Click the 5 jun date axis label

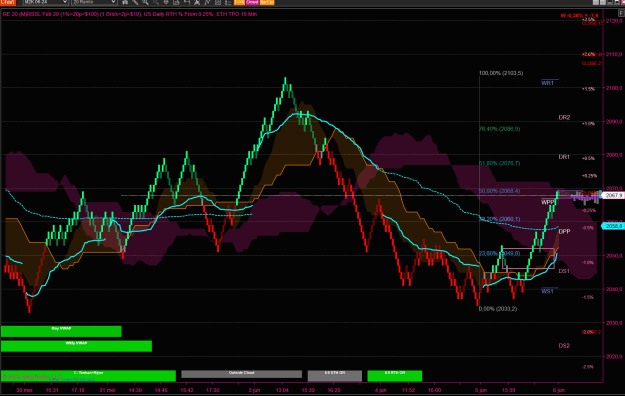(481, 390)
